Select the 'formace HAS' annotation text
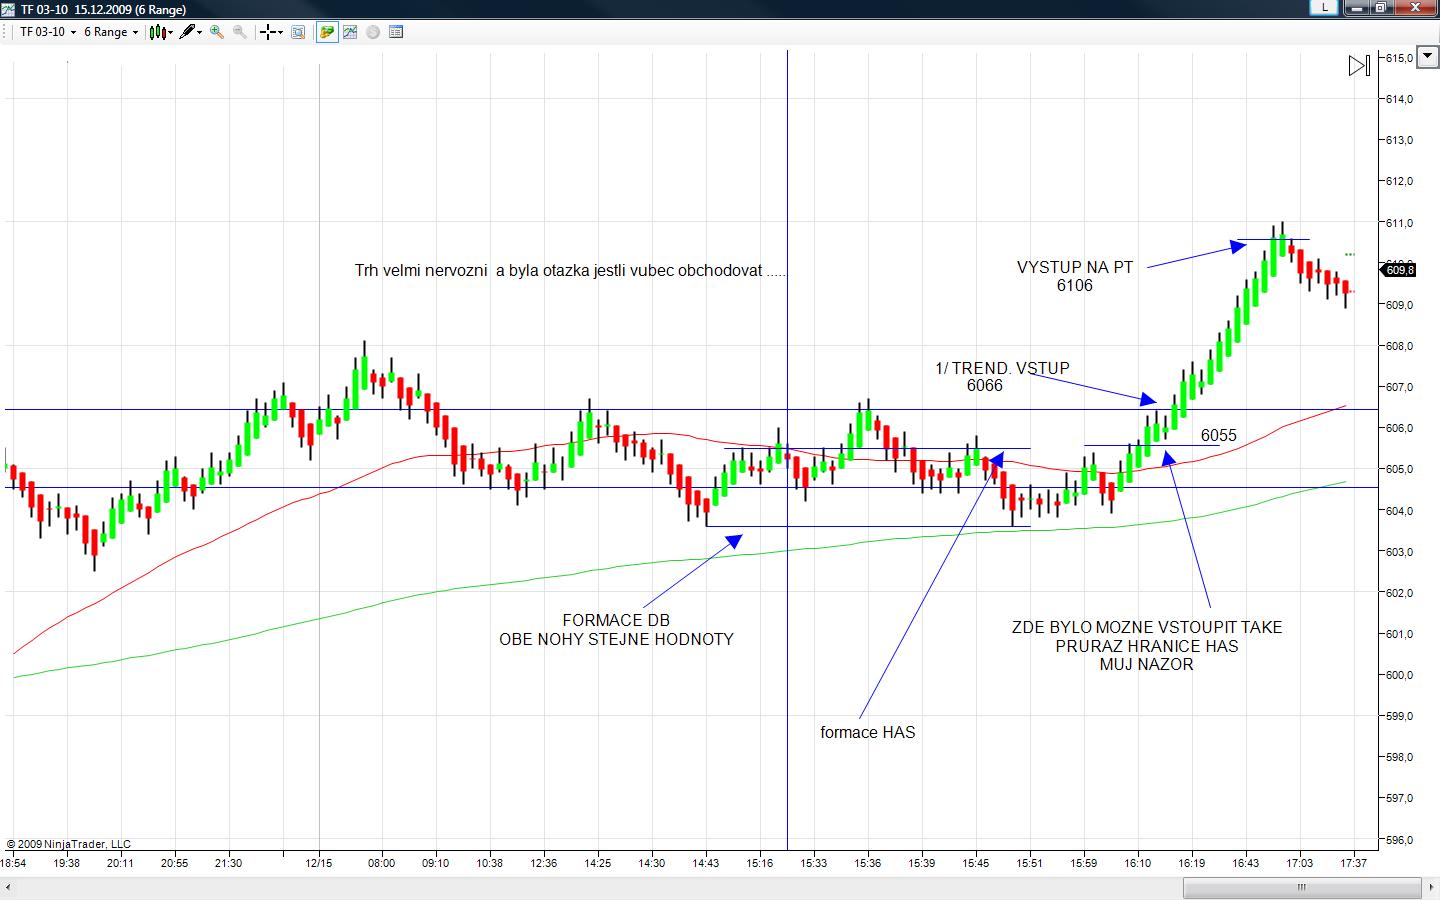1440x900 pixels. pos(868,732)
